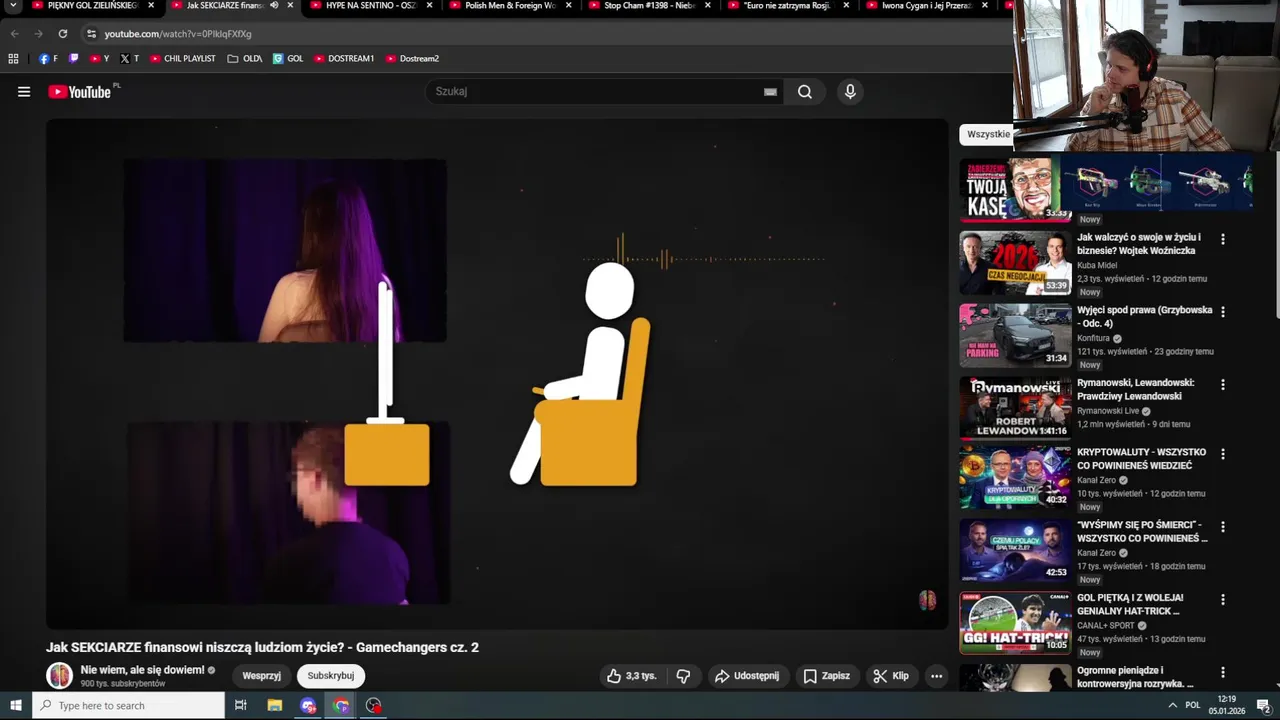
Task: Reload the page
Action: pos(62,34)
